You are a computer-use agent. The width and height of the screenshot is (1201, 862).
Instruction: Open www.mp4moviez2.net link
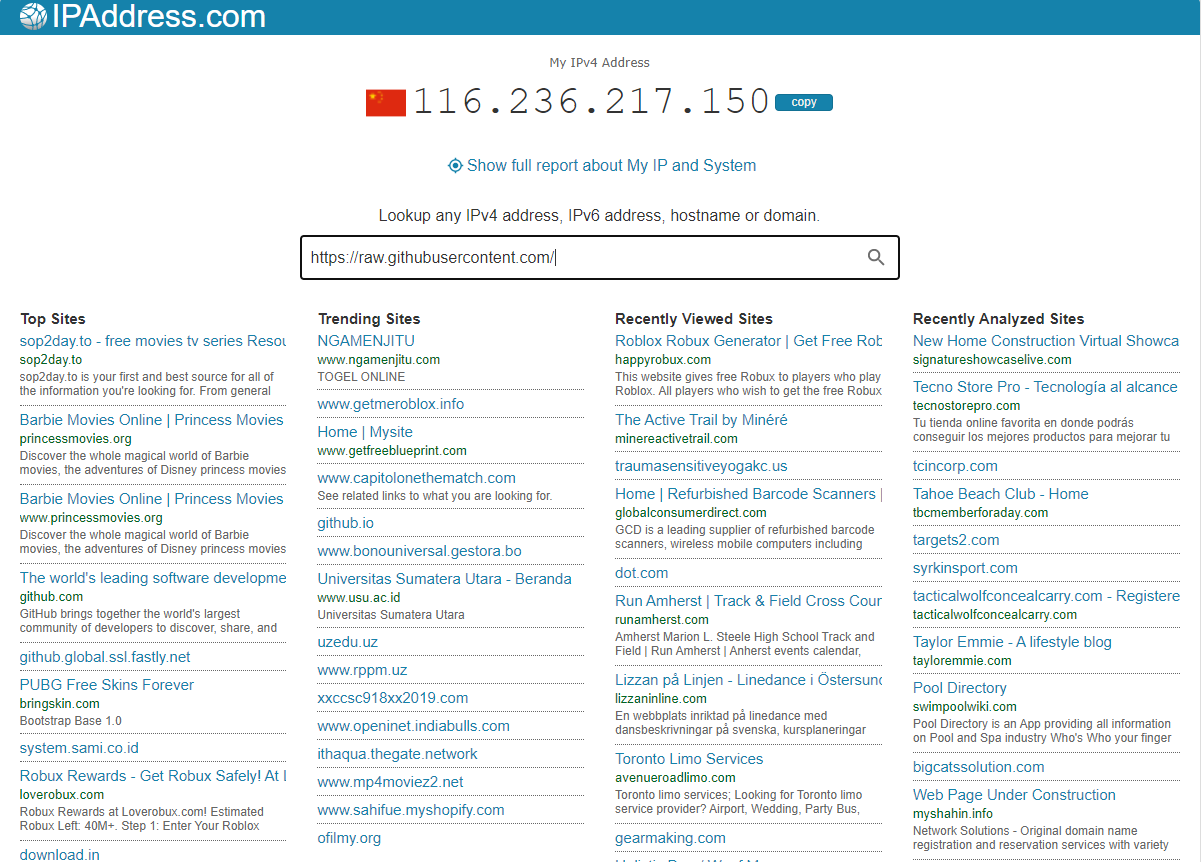pos(391,782)
